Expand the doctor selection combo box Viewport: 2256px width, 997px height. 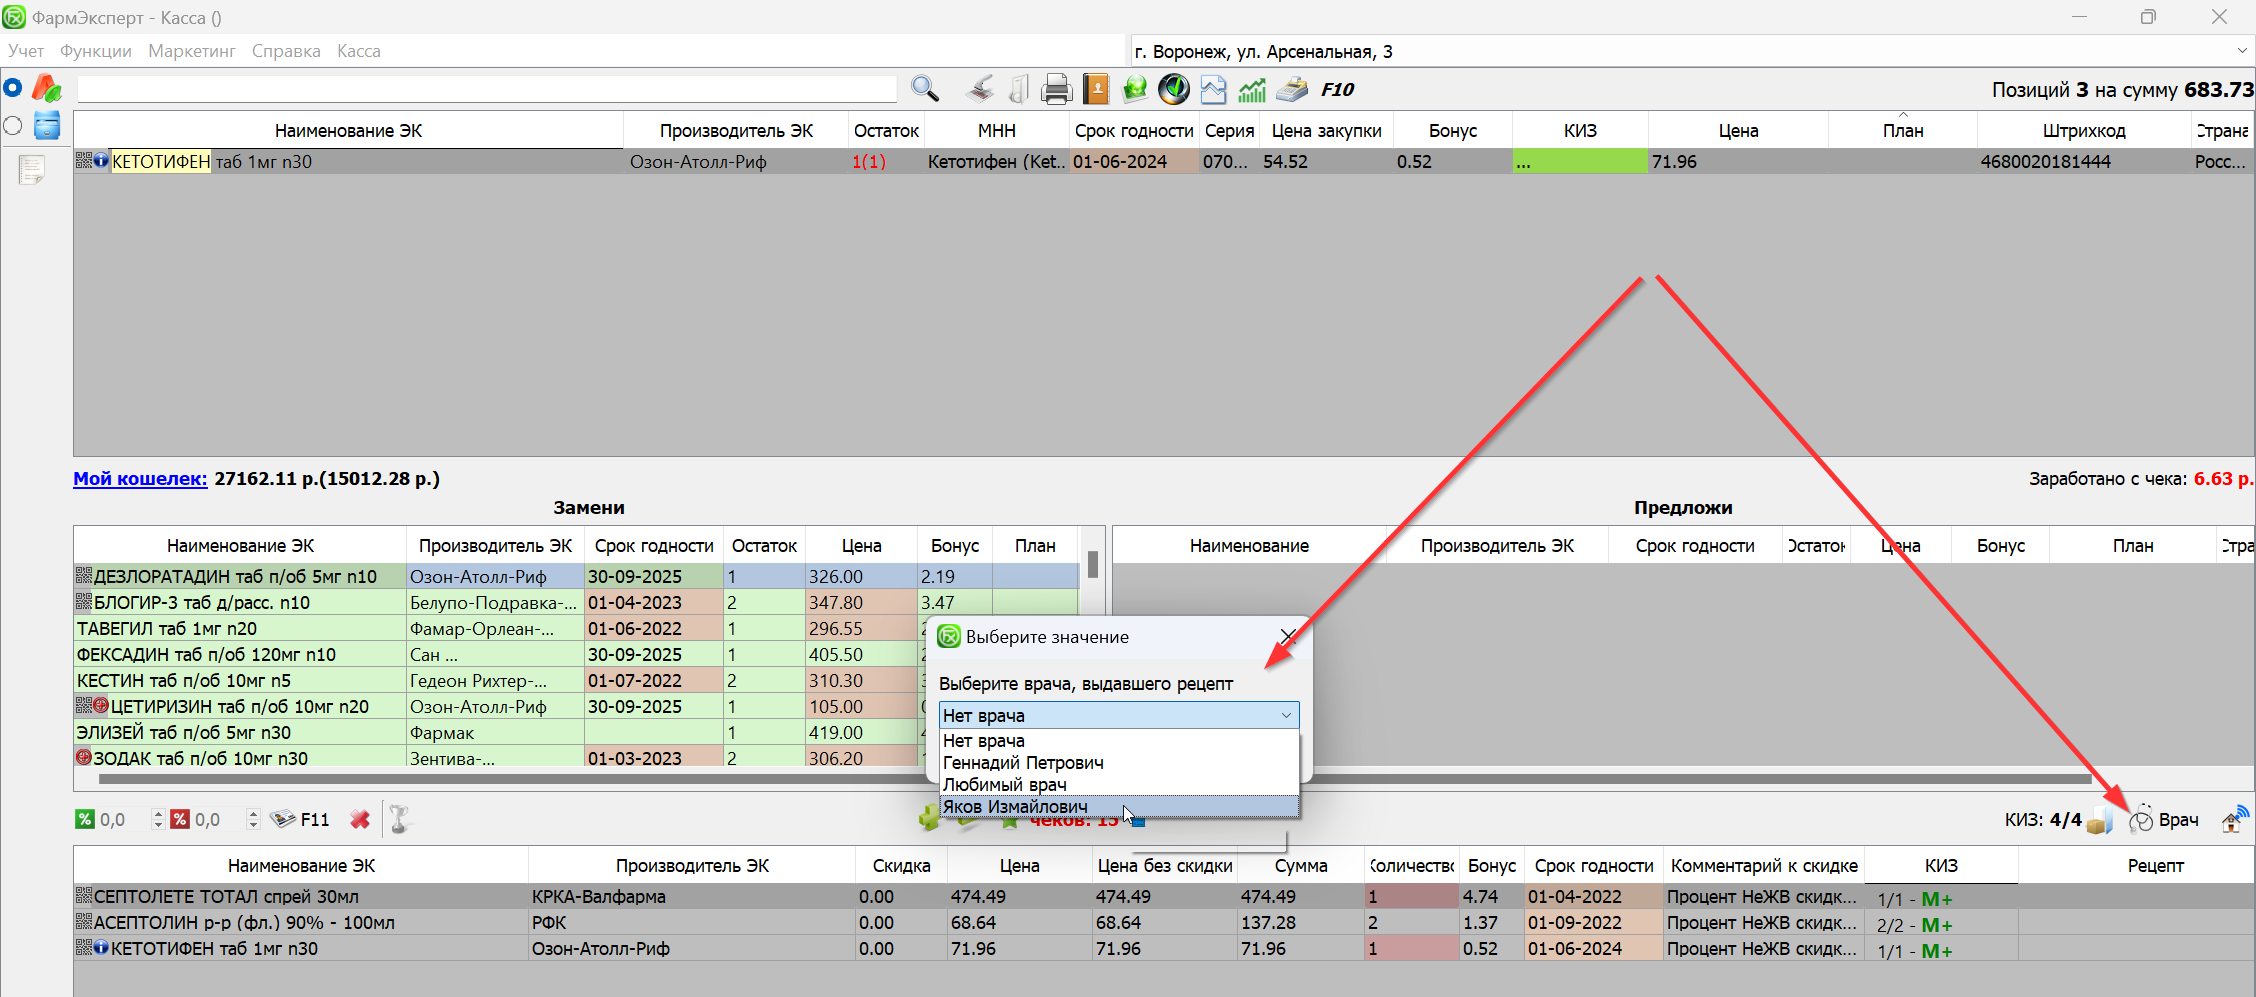1286,715
